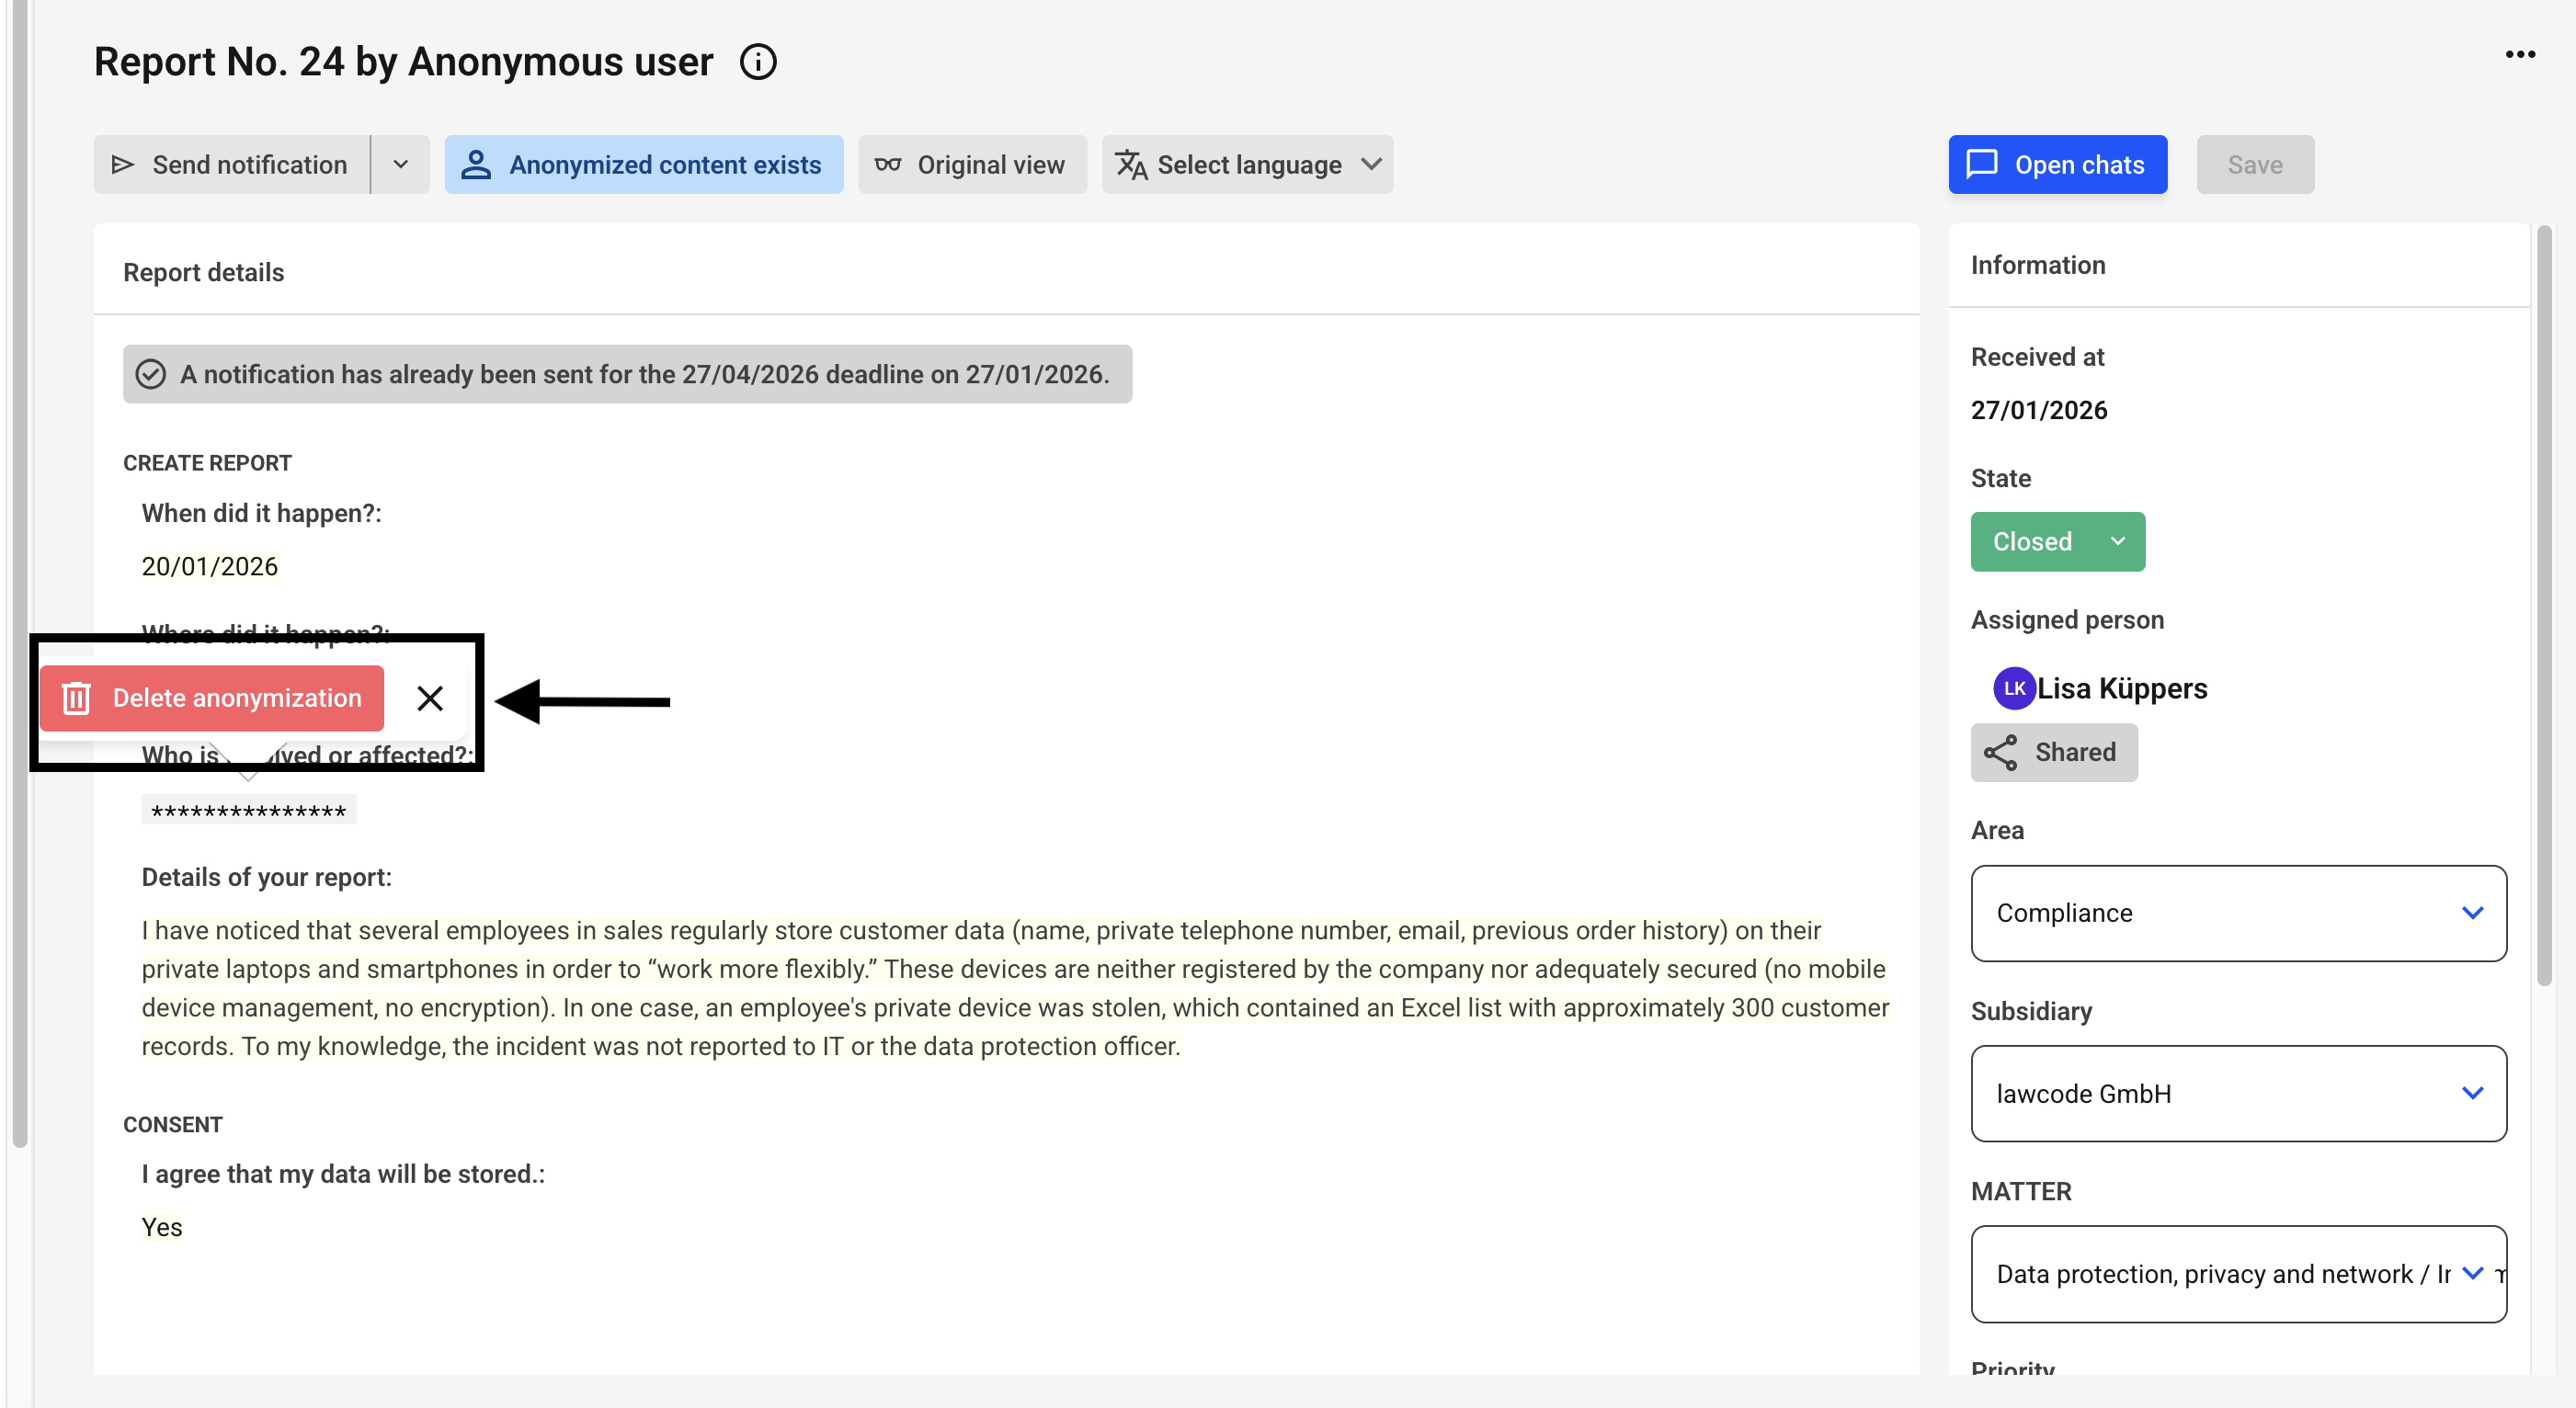The height and width of the screenshot is (1408, 2576).
Task: Open the Compliance area dropdown
Action: point(2237,913)
